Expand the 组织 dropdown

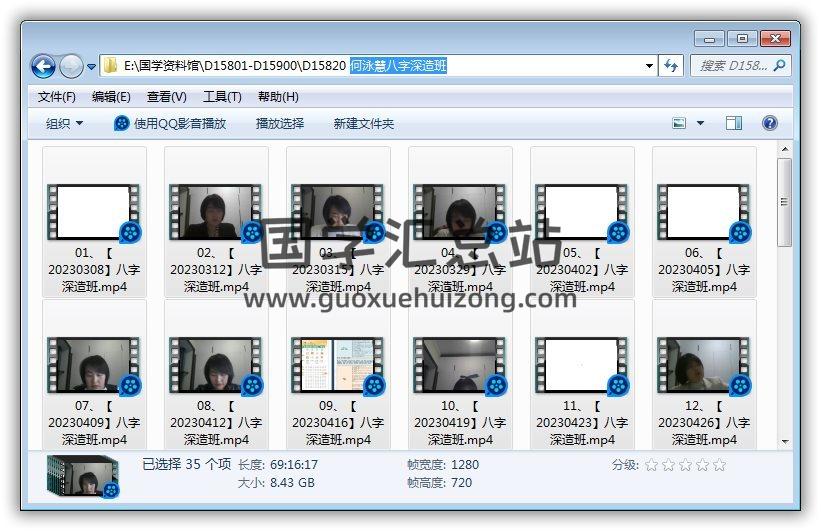point(64,124)
